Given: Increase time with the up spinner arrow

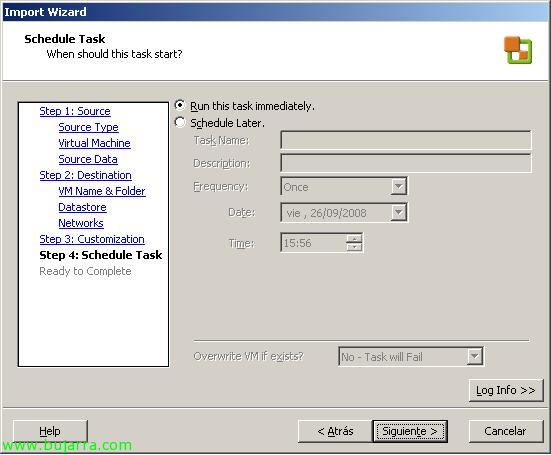Looking at the screenshot, I should (x=354, y=238).
